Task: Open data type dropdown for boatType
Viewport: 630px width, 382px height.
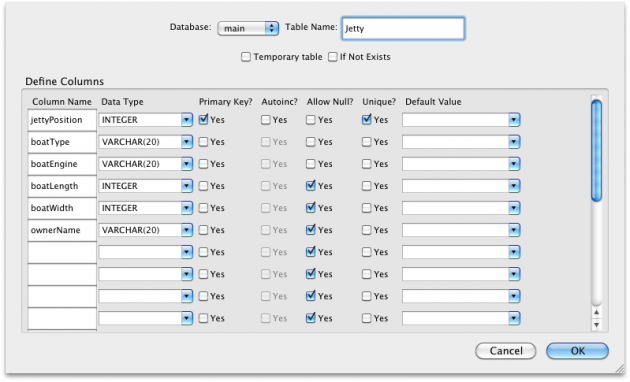Action: 187,142
